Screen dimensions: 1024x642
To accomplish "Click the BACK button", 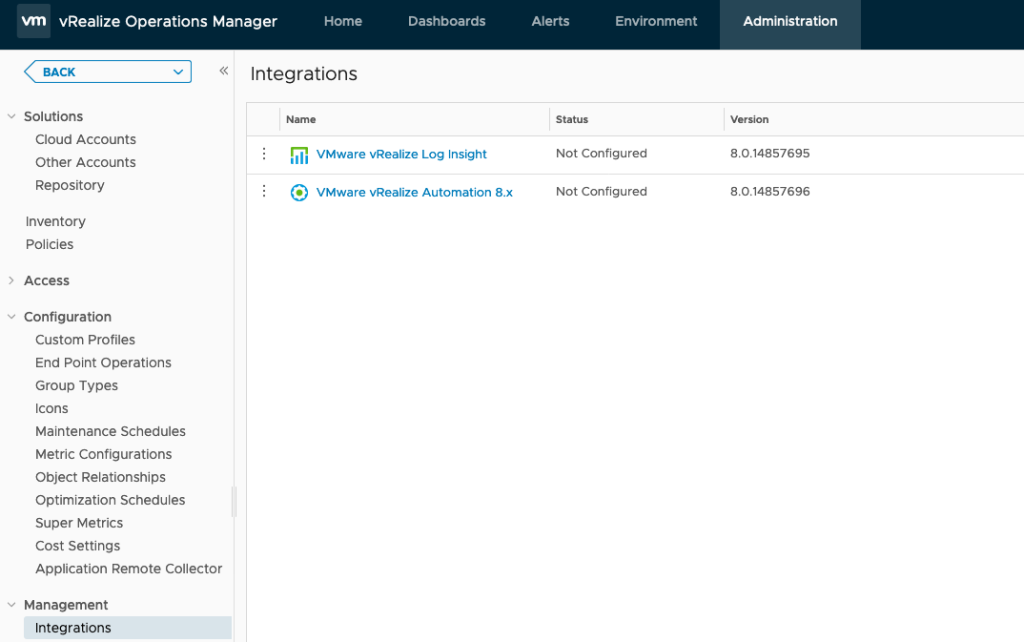I will (x=108, y=72).
